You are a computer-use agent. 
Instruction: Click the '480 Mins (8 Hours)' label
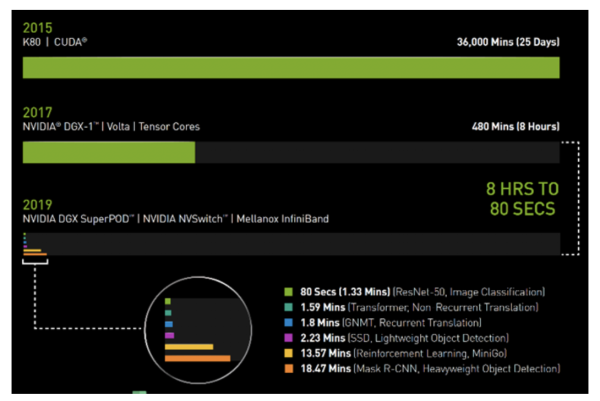(514, 127)
